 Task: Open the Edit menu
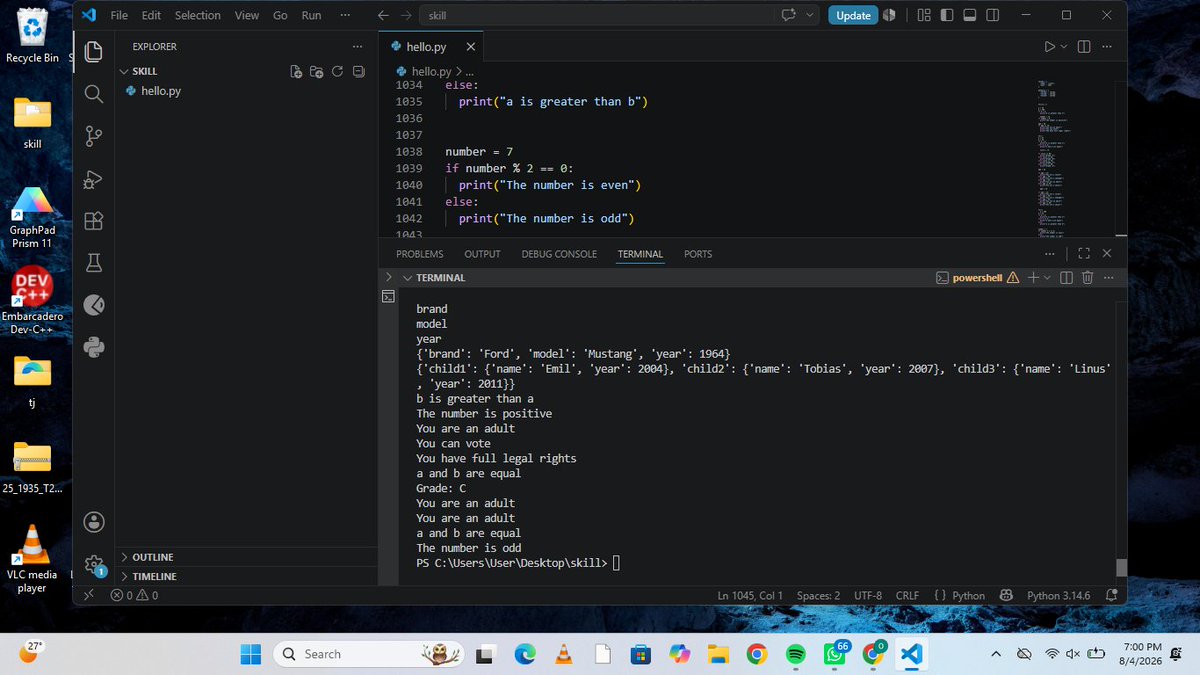coord(151,15)
